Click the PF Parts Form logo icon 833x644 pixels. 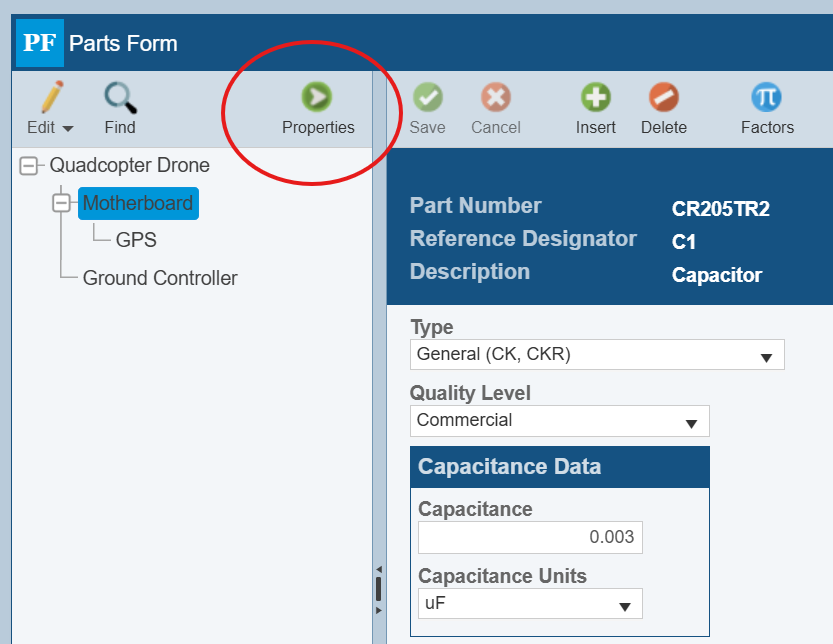click(x=40, y=44)
